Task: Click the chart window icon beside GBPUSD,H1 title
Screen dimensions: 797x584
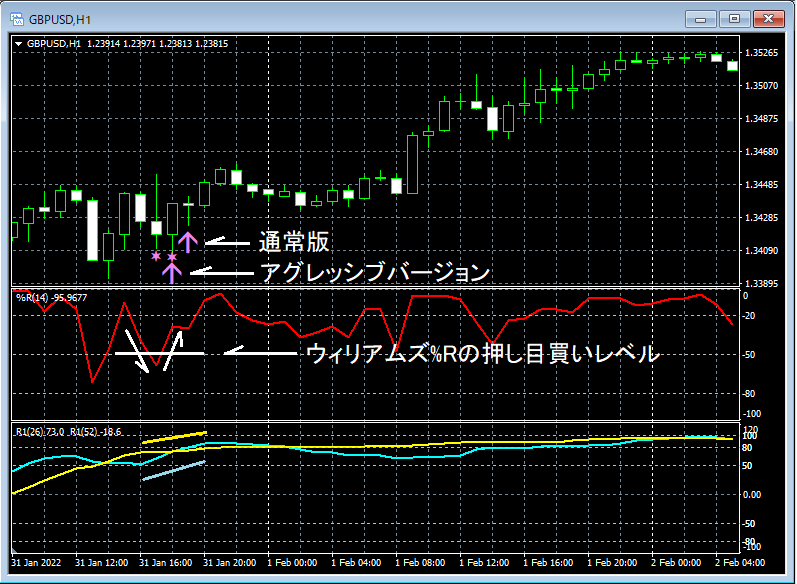Action: pyautogui.click(x=17, y=20)
